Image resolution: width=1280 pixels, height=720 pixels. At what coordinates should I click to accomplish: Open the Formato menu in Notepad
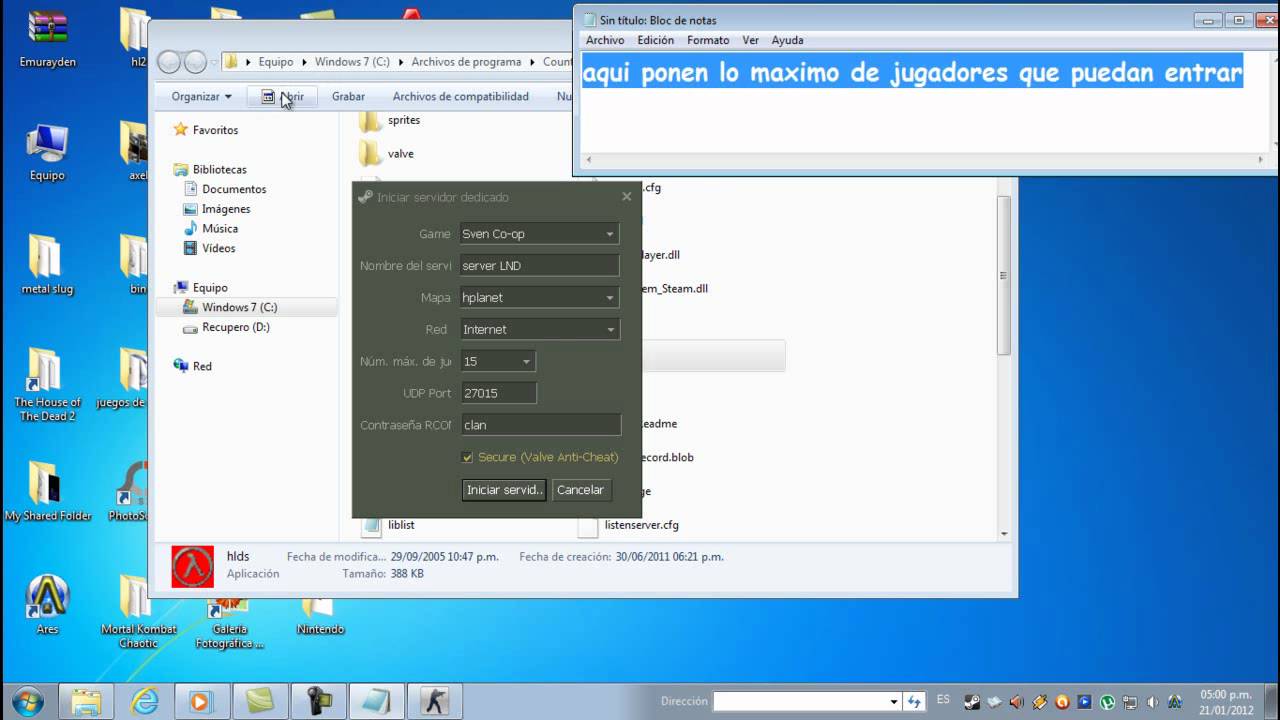[708, 40]
